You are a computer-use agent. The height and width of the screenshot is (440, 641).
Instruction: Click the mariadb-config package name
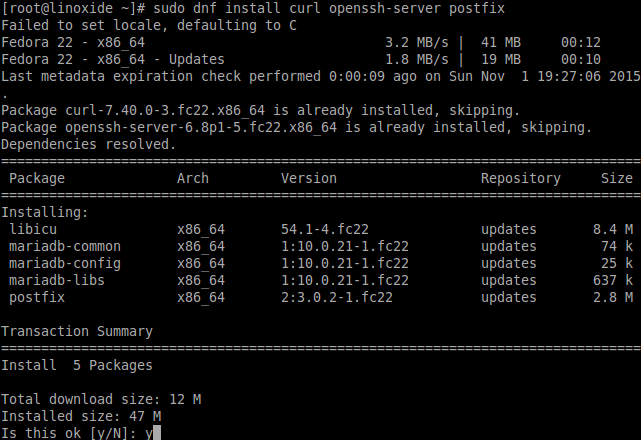pos(65,263)
